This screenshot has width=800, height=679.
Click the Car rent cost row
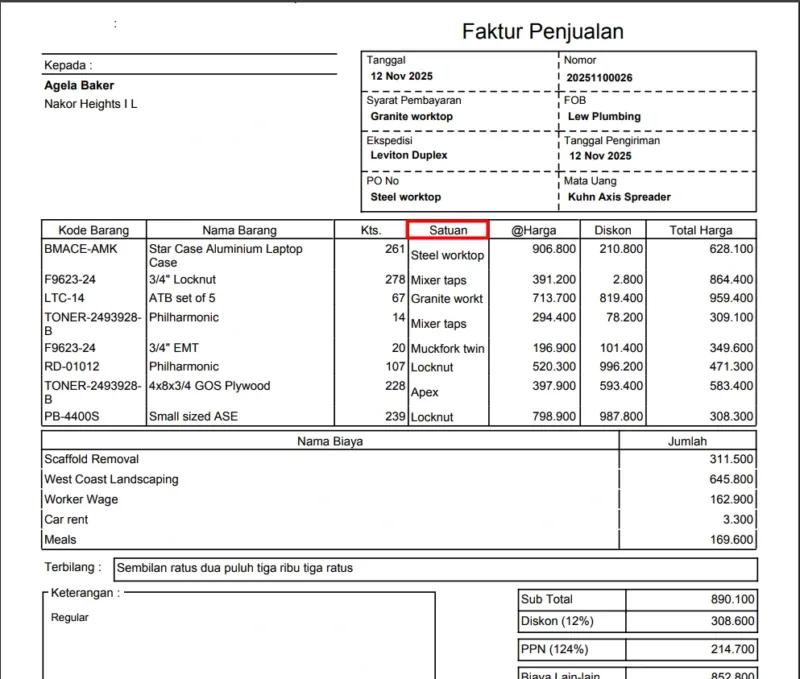click(x=399, y=520)
